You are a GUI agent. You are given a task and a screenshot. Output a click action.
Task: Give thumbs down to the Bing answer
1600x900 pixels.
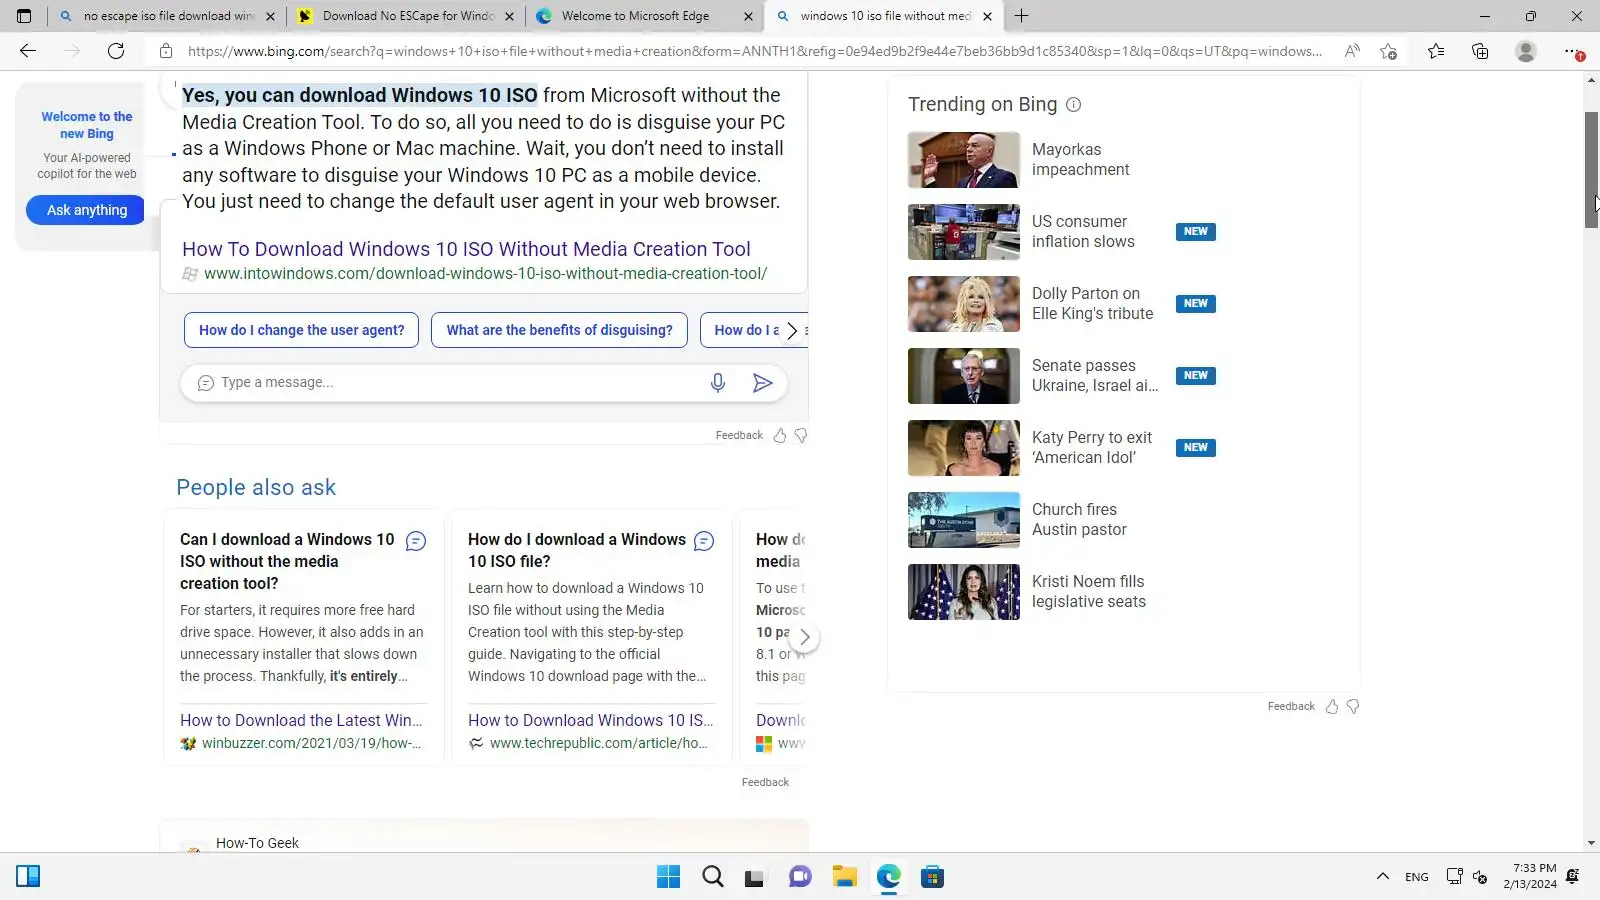[x=801, y=435]
